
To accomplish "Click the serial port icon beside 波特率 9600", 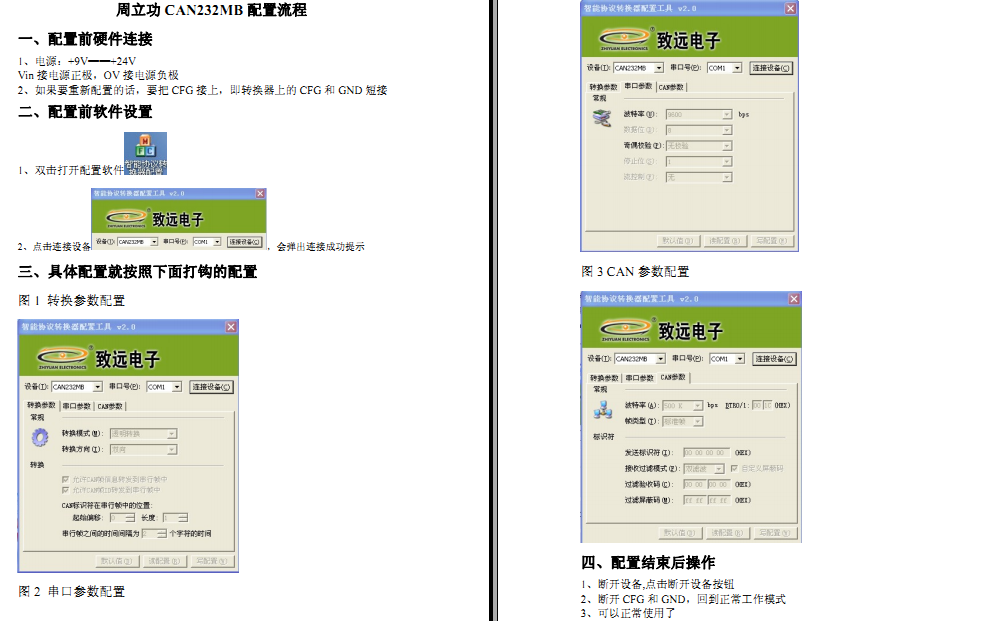I will (602, 118).
